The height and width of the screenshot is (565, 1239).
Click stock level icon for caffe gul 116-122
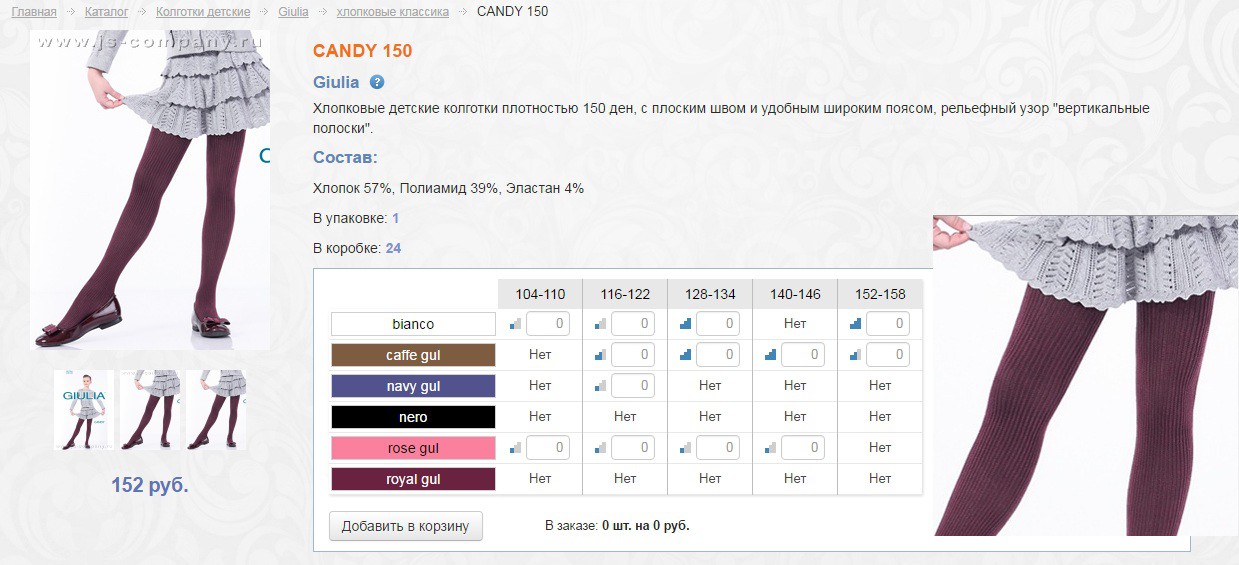(600, 355)
